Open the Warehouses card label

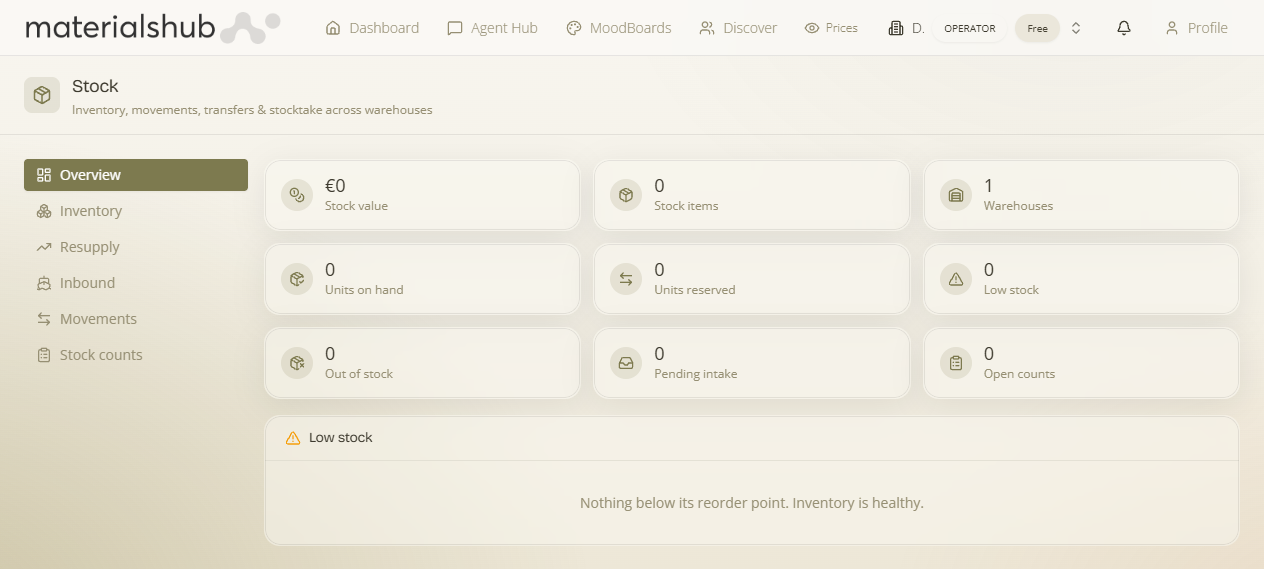pyautogui.click(x=1018, y=206)
